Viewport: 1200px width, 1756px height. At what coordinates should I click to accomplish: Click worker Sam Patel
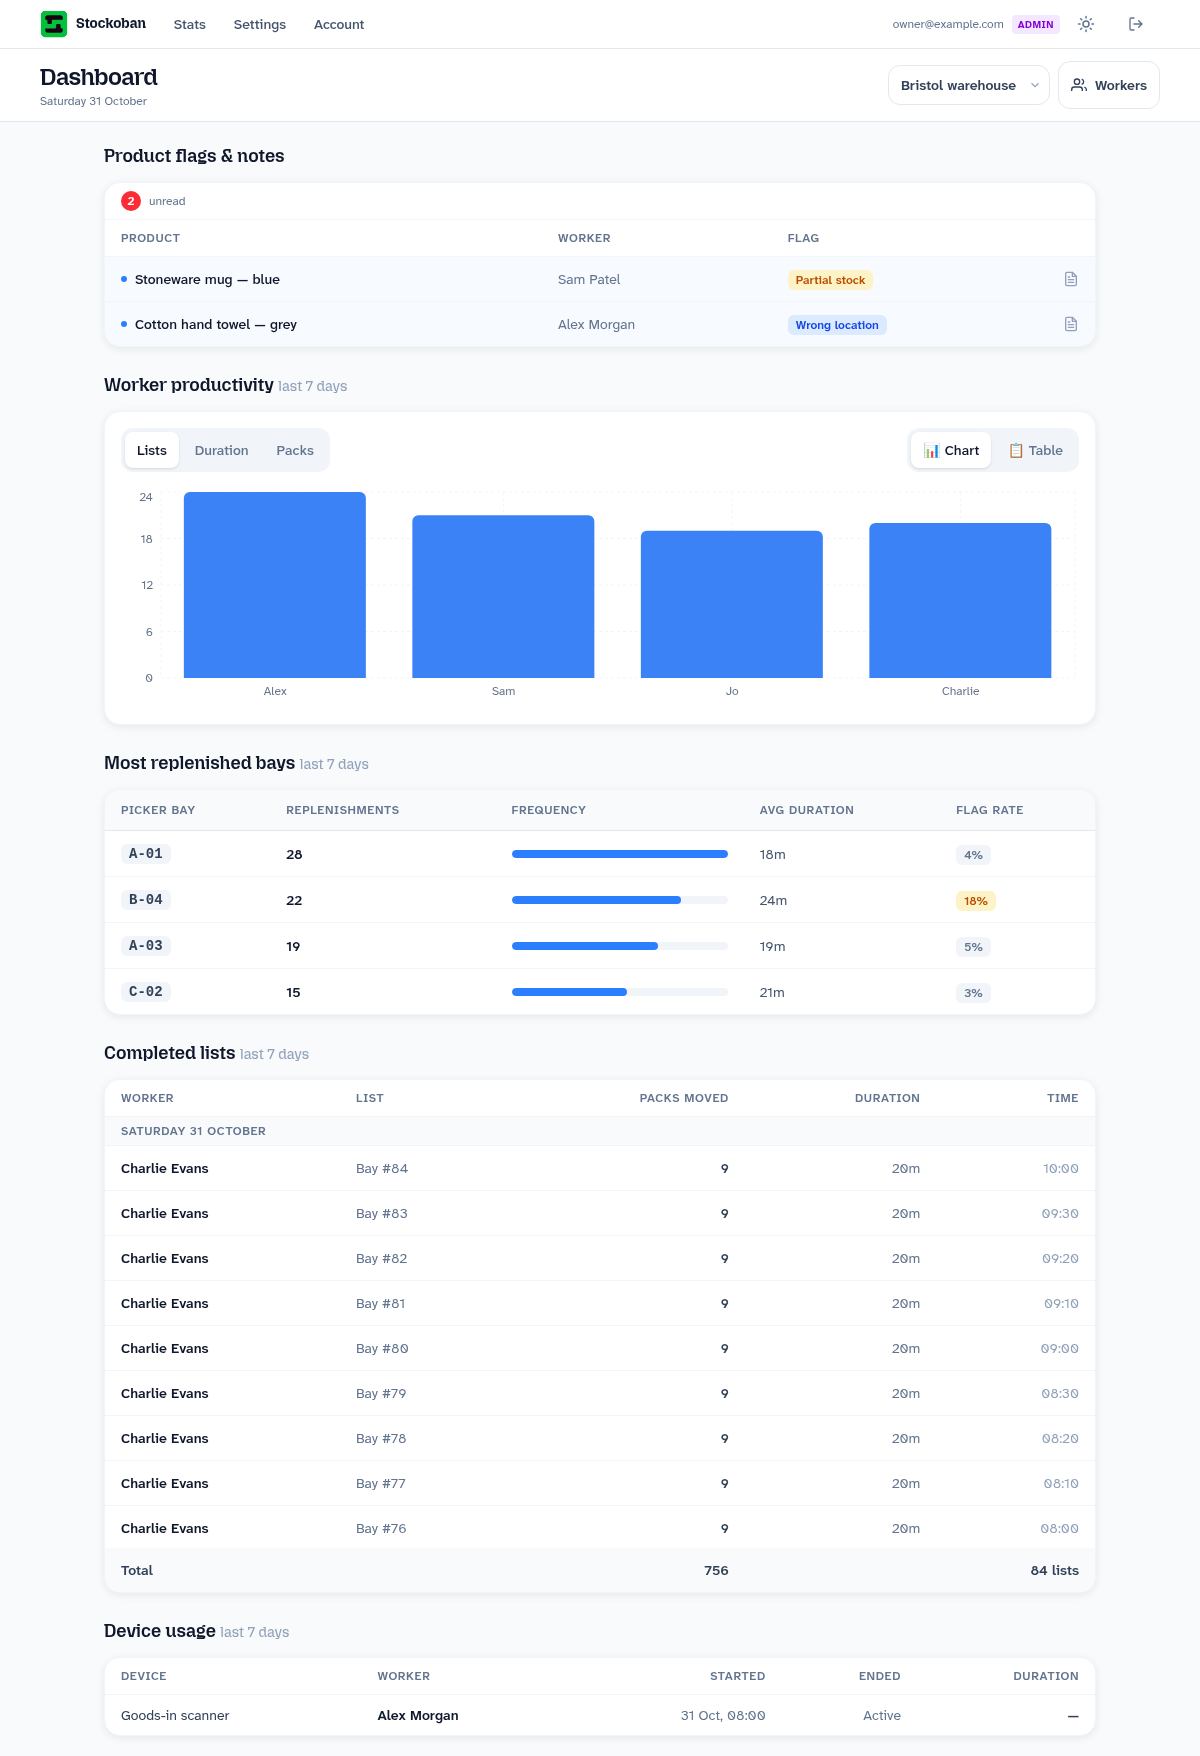pyautogui.click(x=589, y=279)
